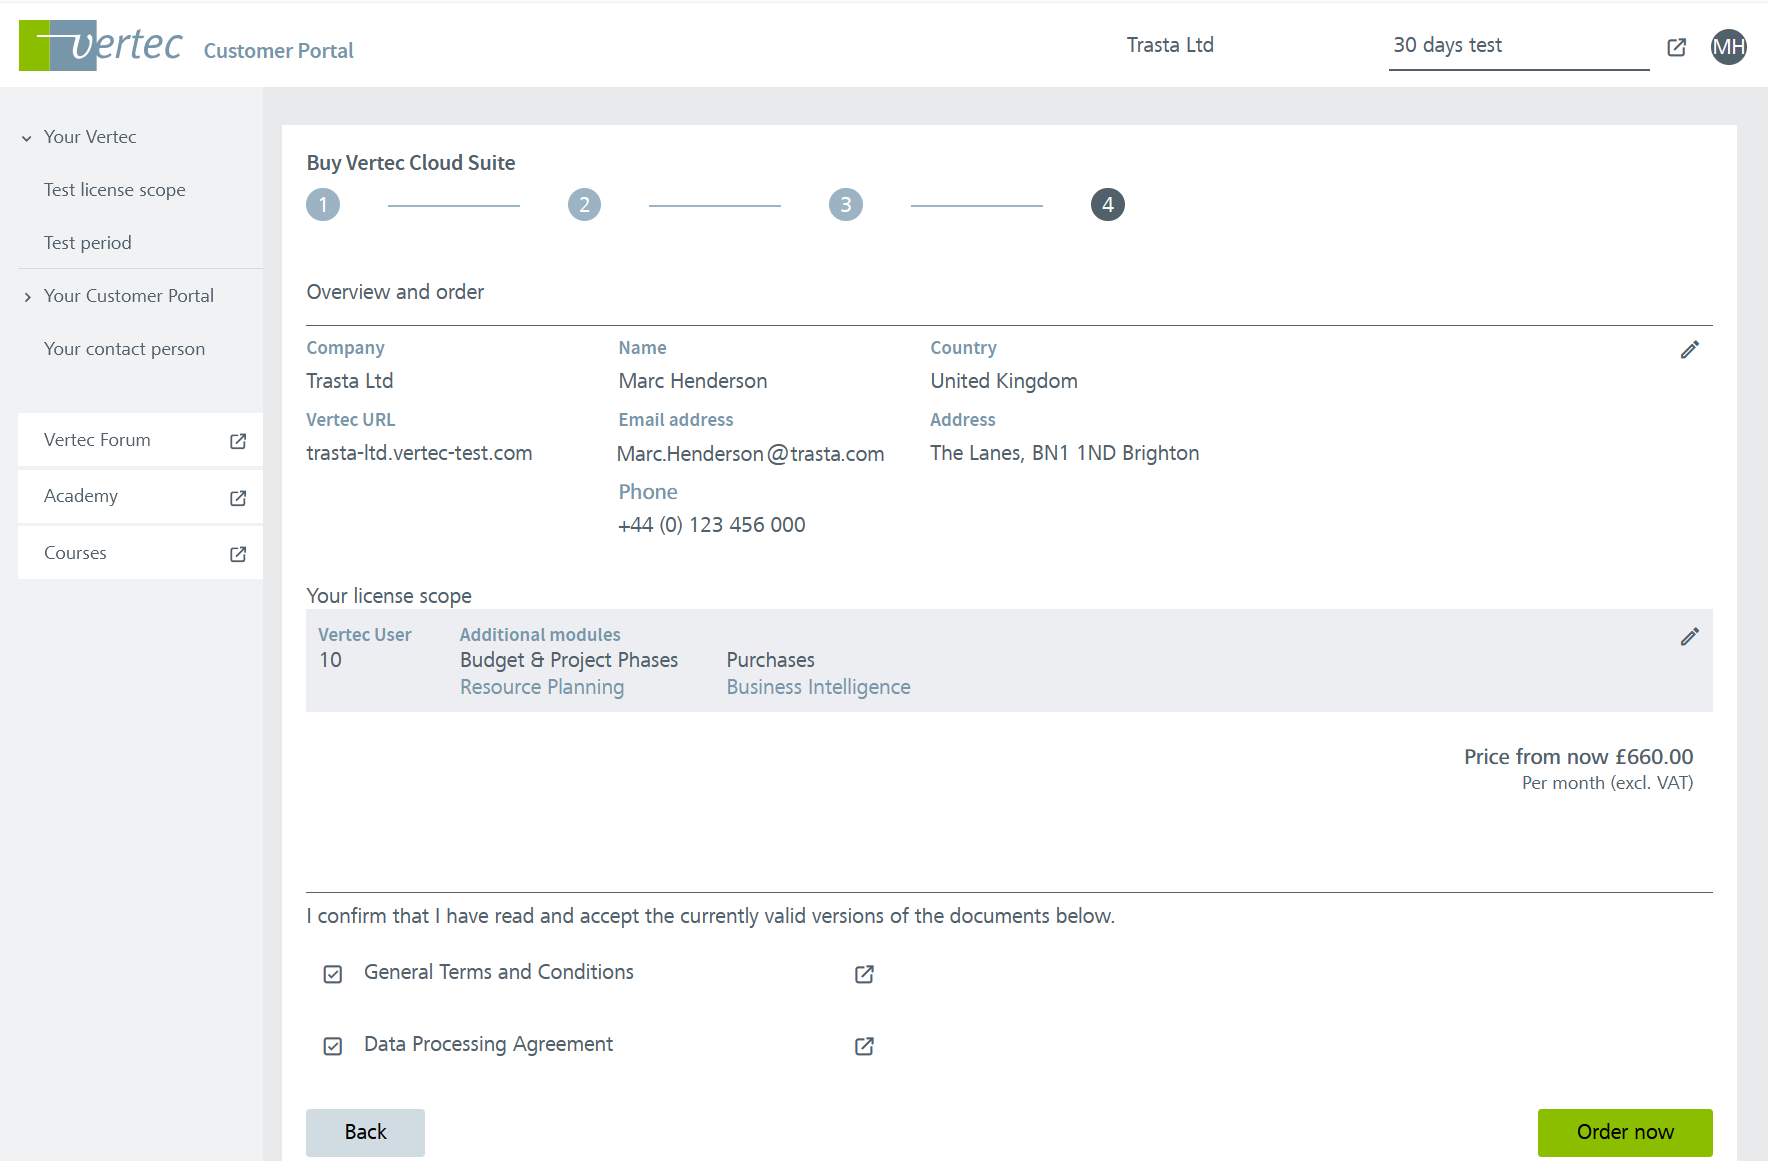Collapse the Your Vertec section
1768x1166 pixels.
[x=27, y=138]
